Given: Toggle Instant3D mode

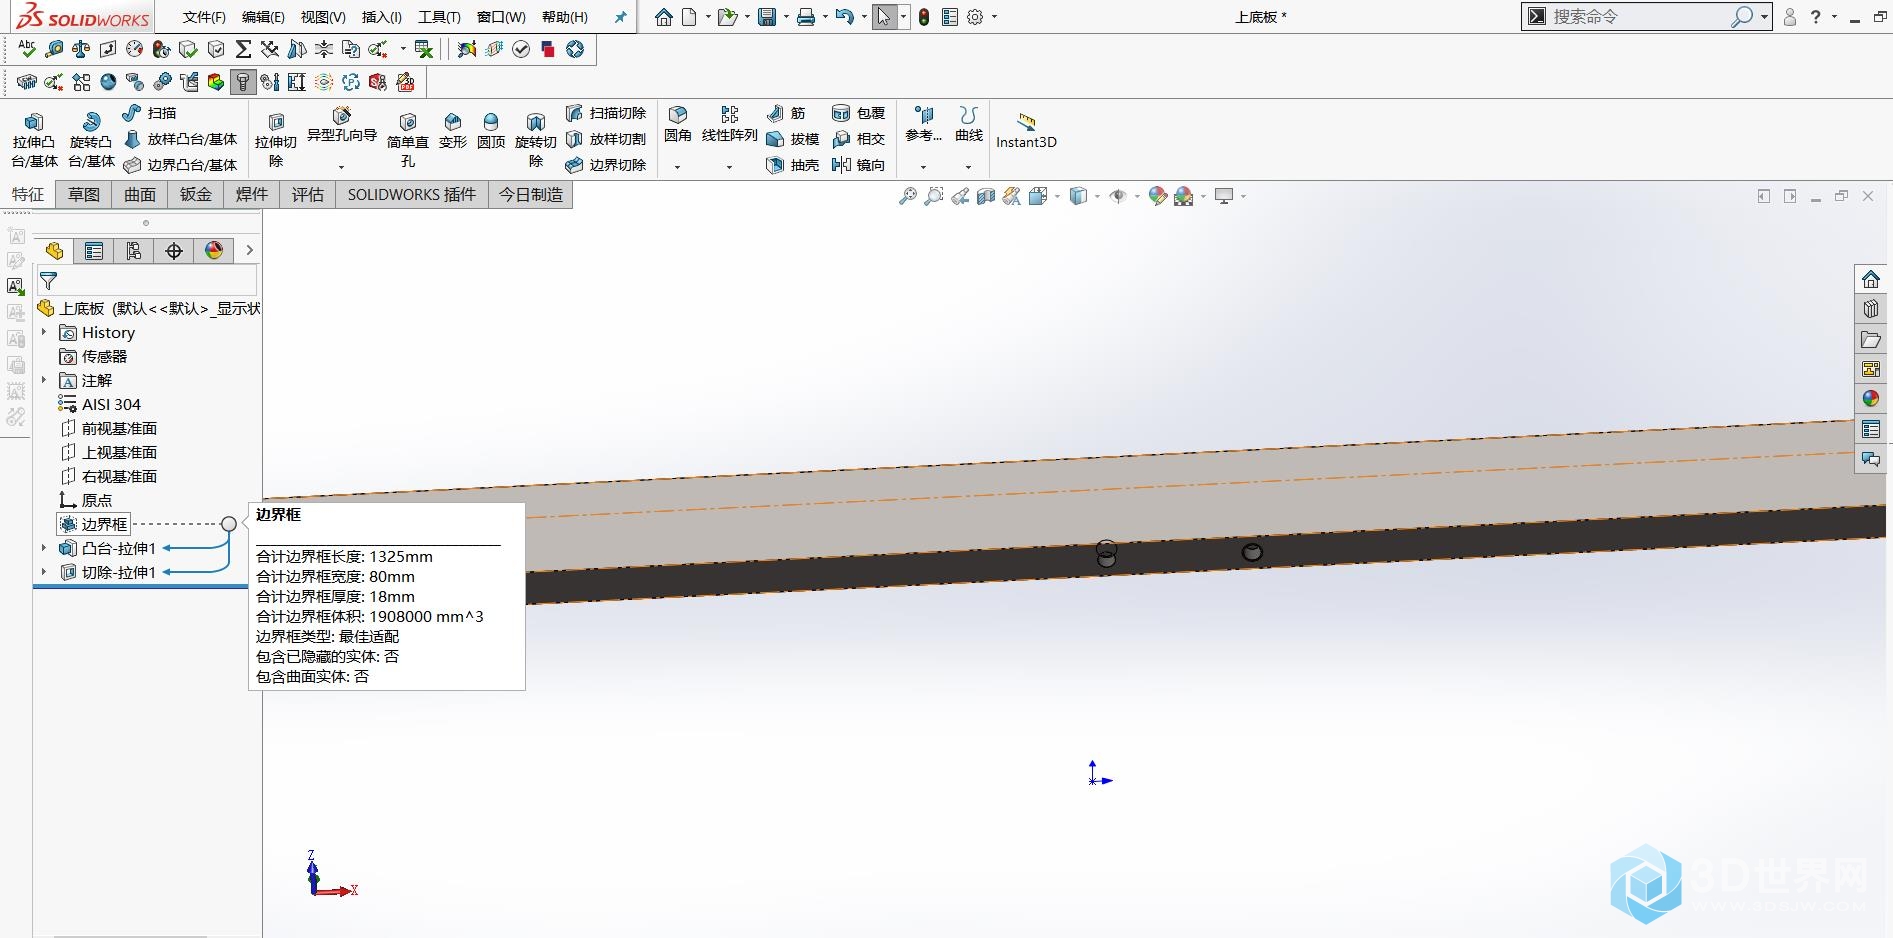Looking at the screenshot, I should pos(1026,131).
